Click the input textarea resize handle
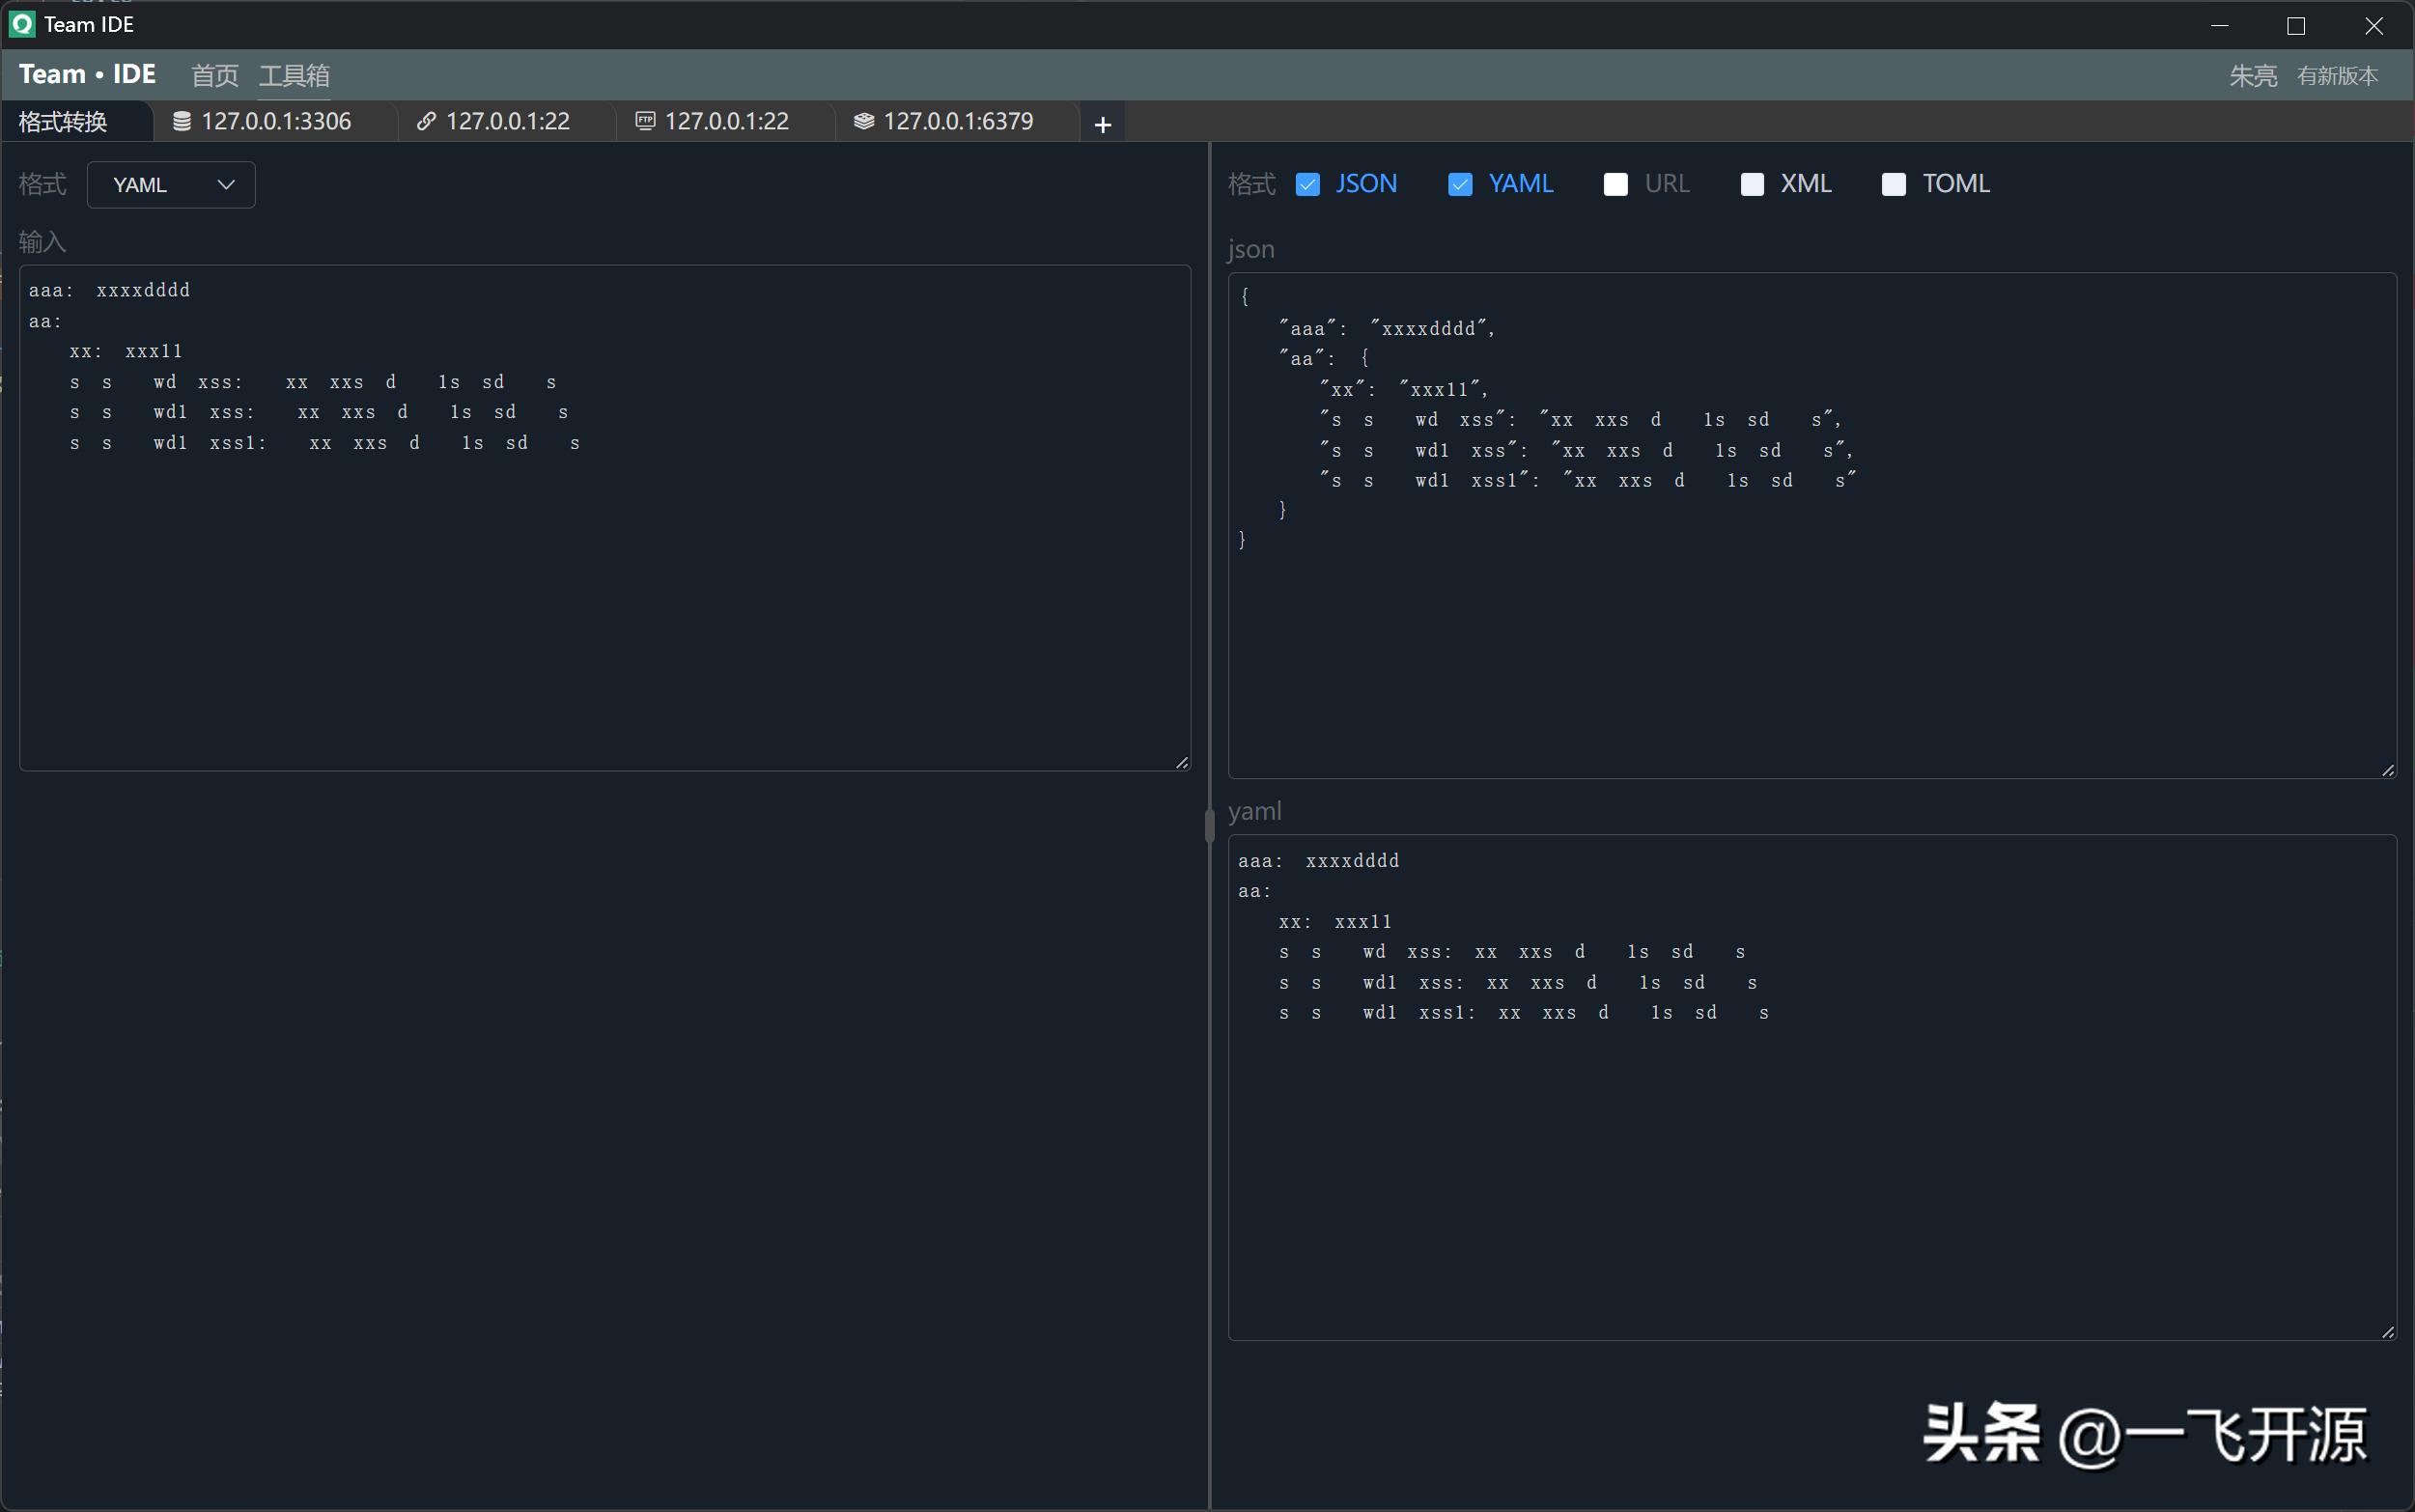The width and height of the screenshot is (2415, 1512). coord(1182,762)
